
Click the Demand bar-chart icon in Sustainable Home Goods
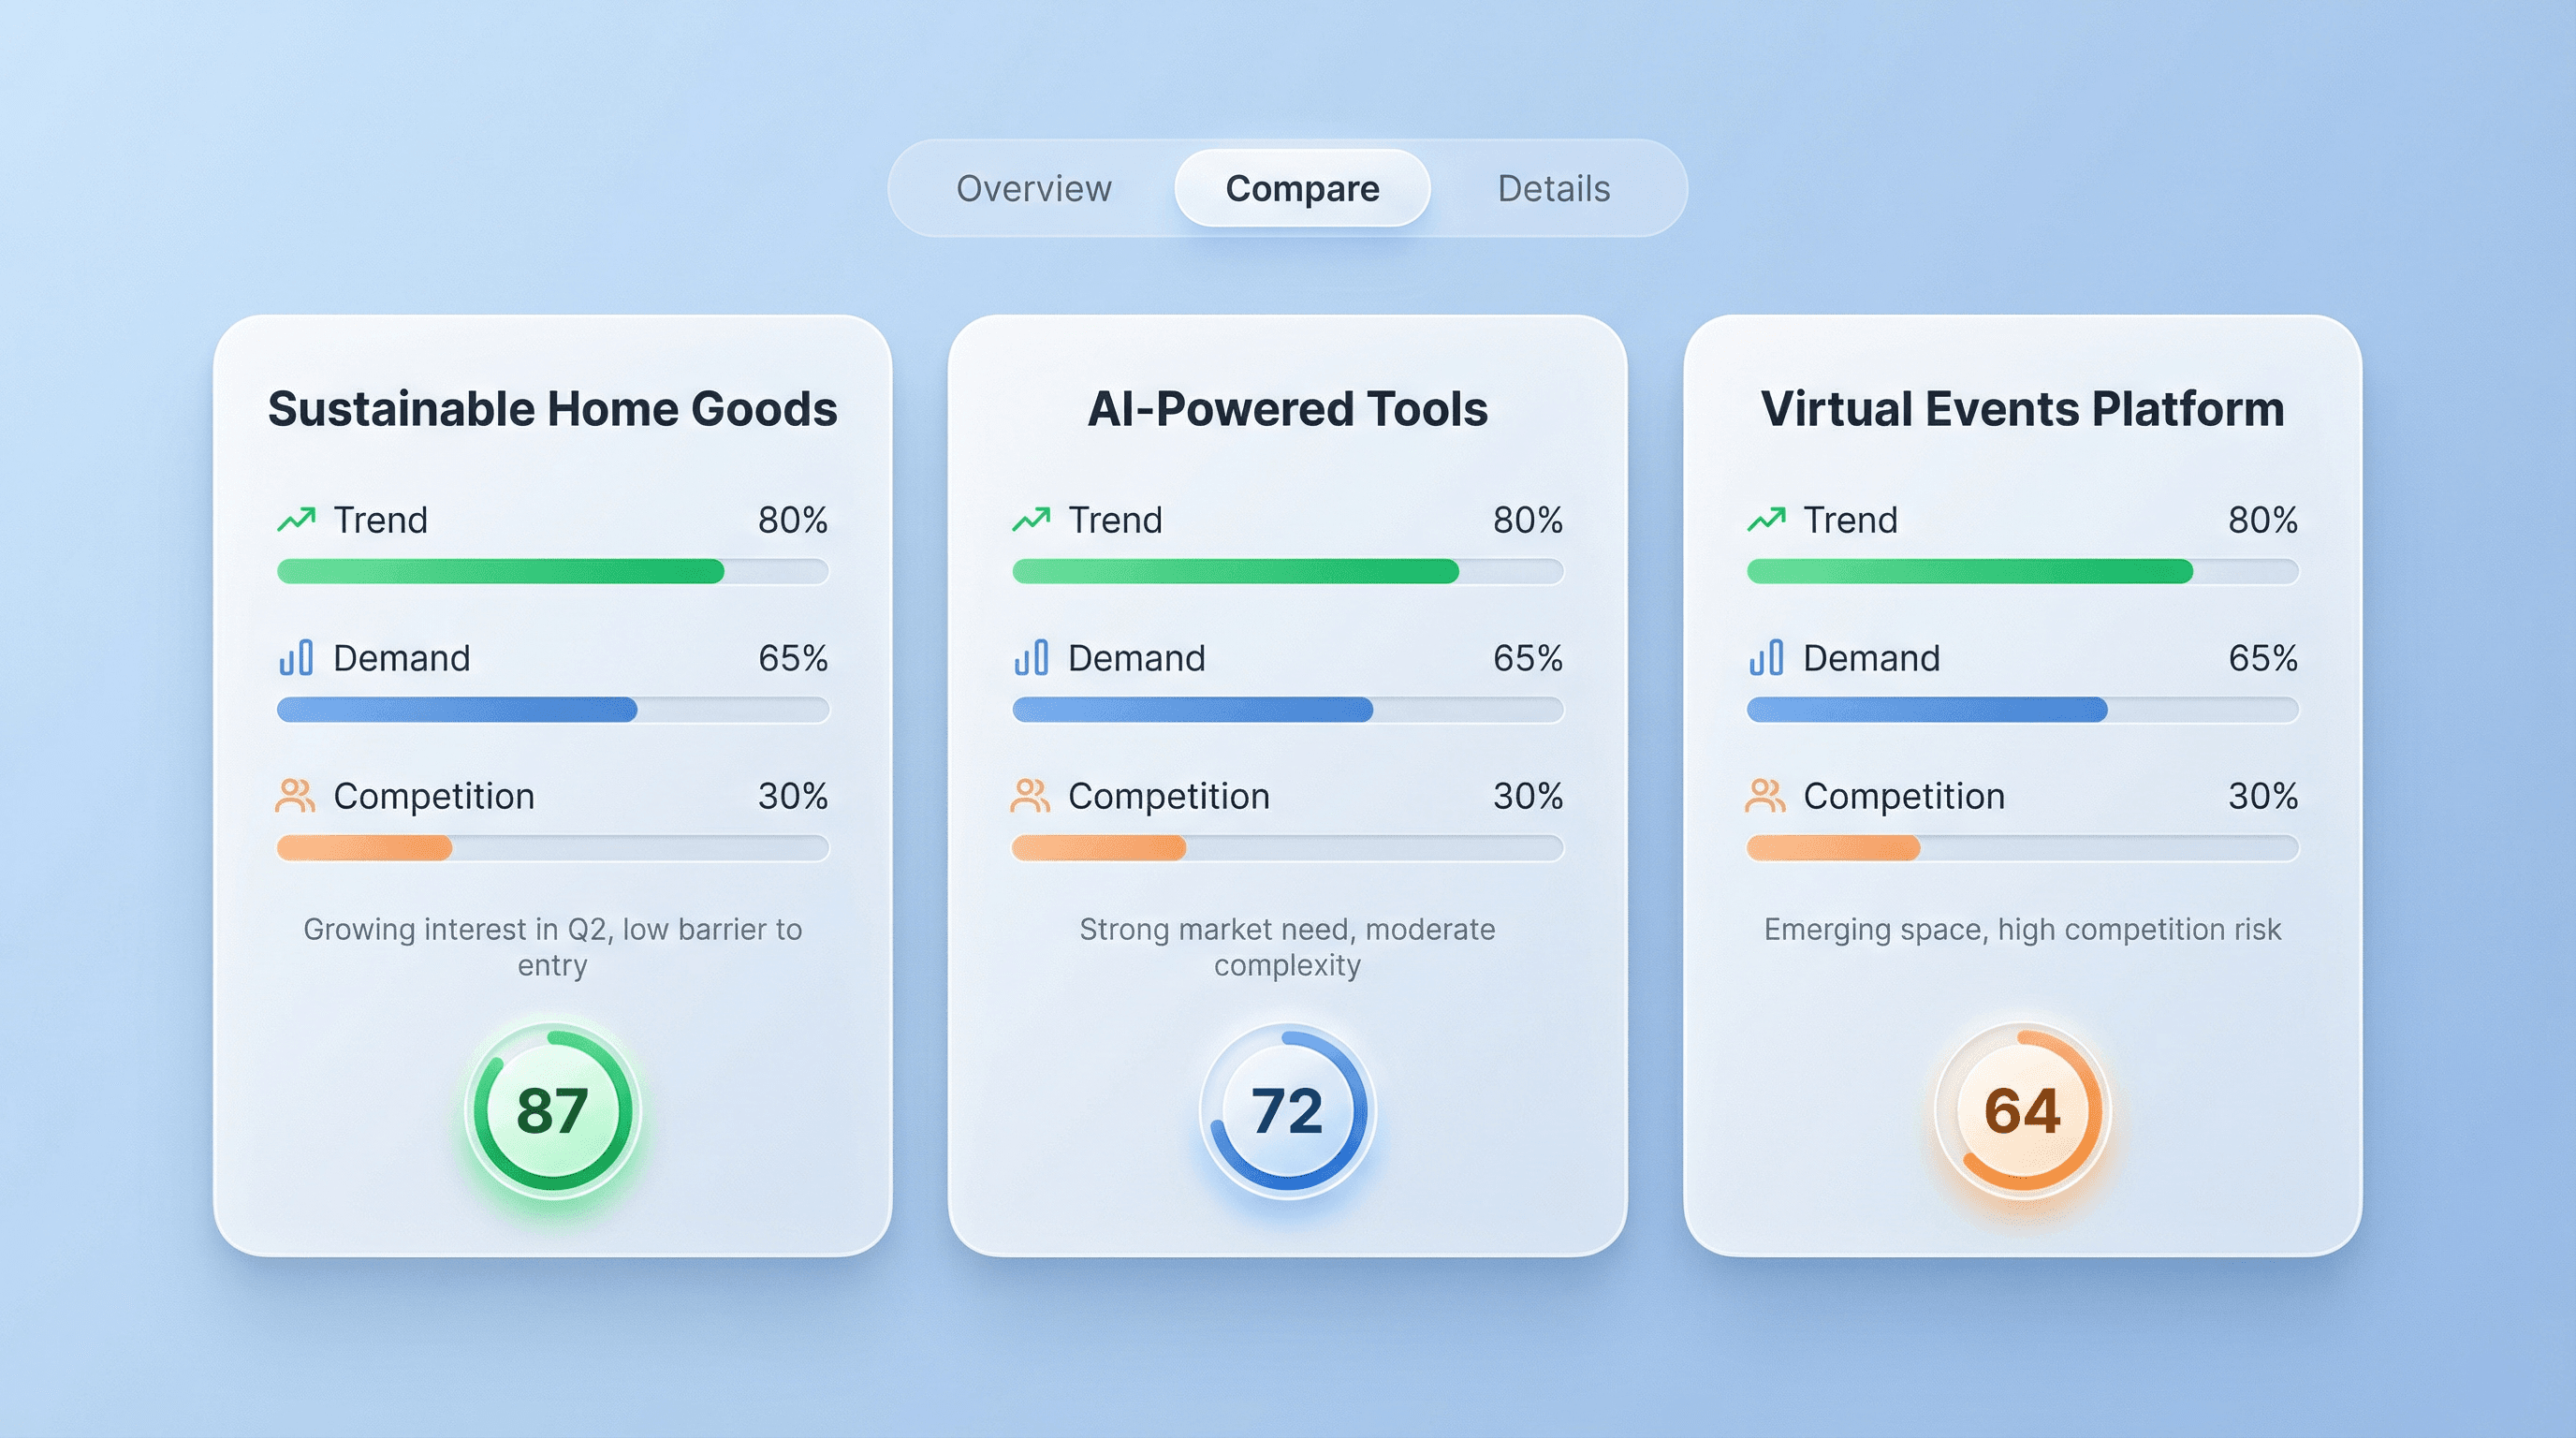[296, 658]
